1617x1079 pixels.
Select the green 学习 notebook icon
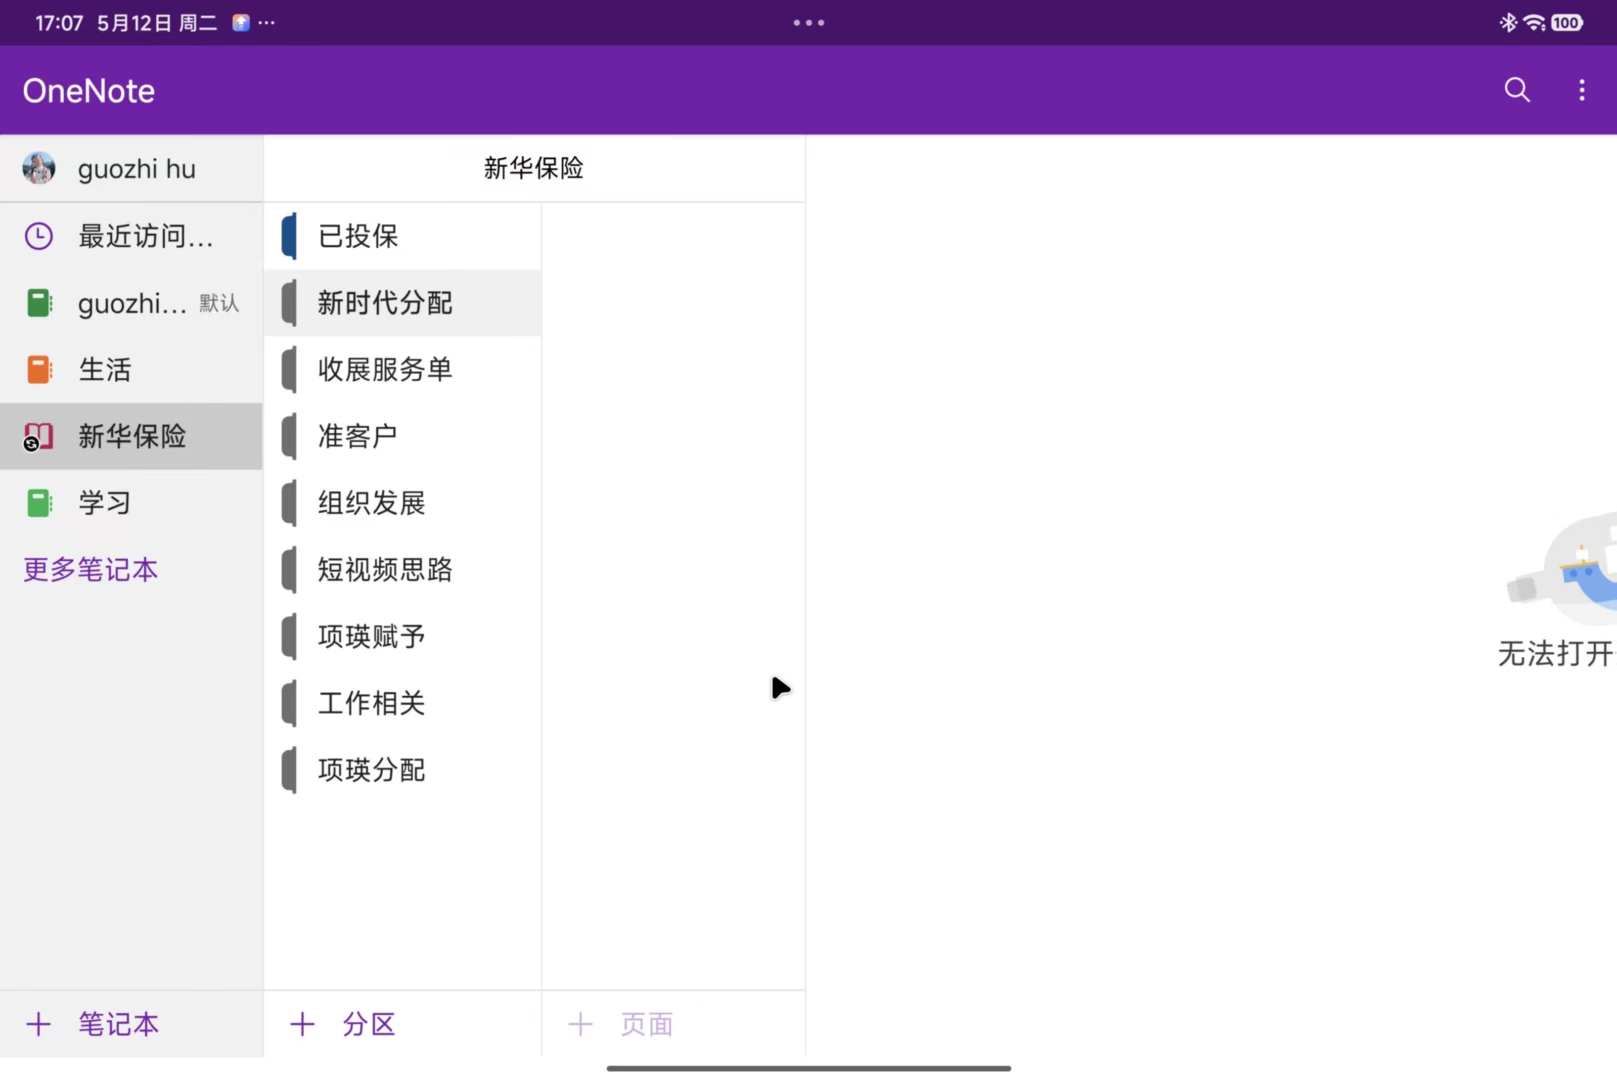click(39, 503)
